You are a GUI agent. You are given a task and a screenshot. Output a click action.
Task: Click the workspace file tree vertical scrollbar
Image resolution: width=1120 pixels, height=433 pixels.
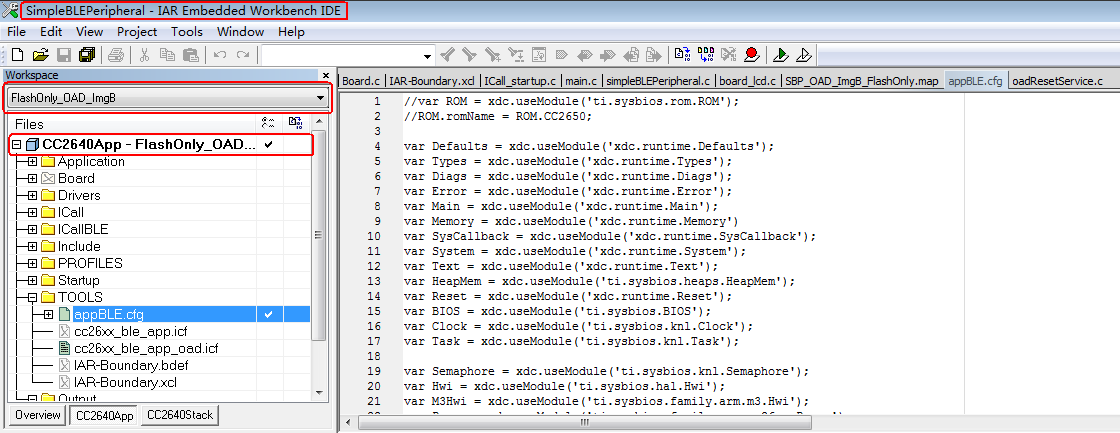(x=319, y=235)
